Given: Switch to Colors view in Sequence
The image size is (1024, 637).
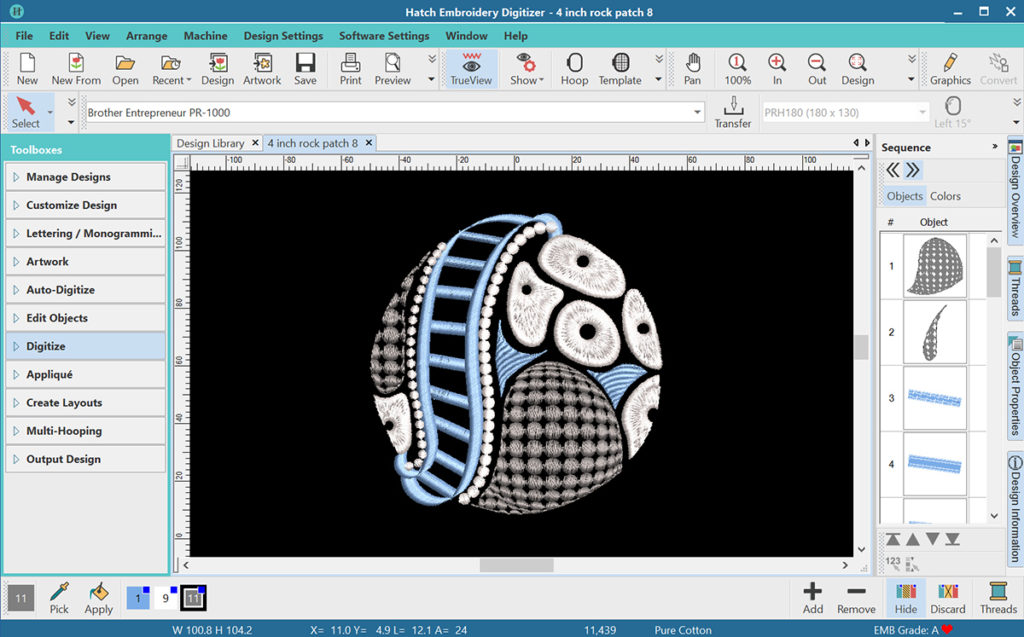Looking at the screenshot, I should [x=945, y=196].
